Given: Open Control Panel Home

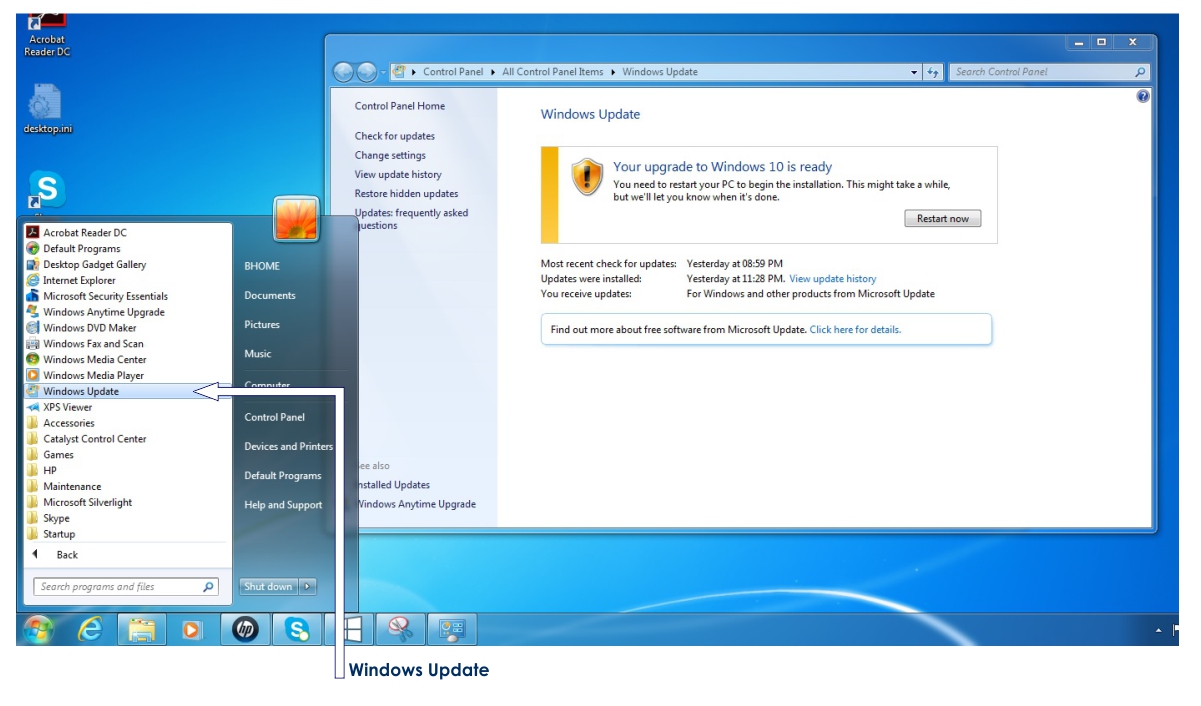Looking at the screenshot, I should click(x=400, y=106).
